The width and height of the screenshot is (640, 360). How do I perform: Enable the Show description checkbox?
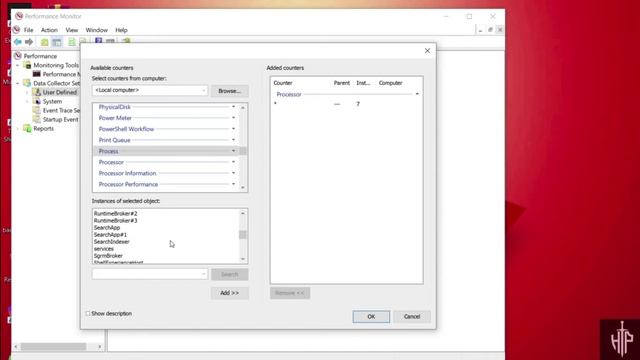(88, 313)
